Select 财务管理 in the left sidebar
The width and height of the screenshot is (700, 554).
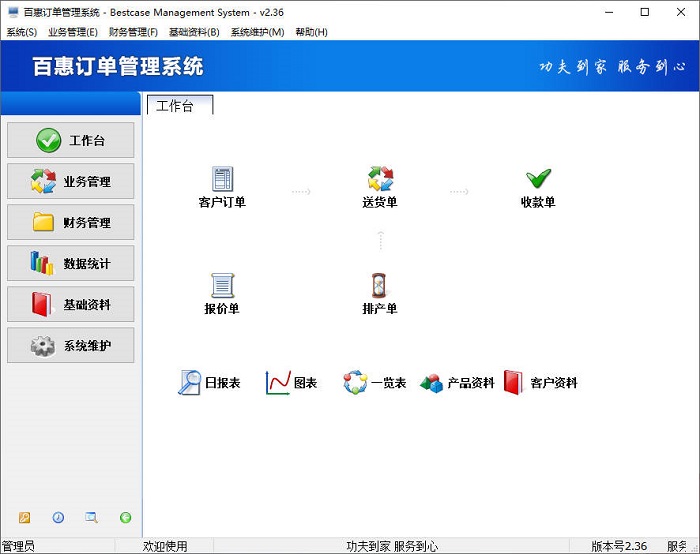point(71,222)
